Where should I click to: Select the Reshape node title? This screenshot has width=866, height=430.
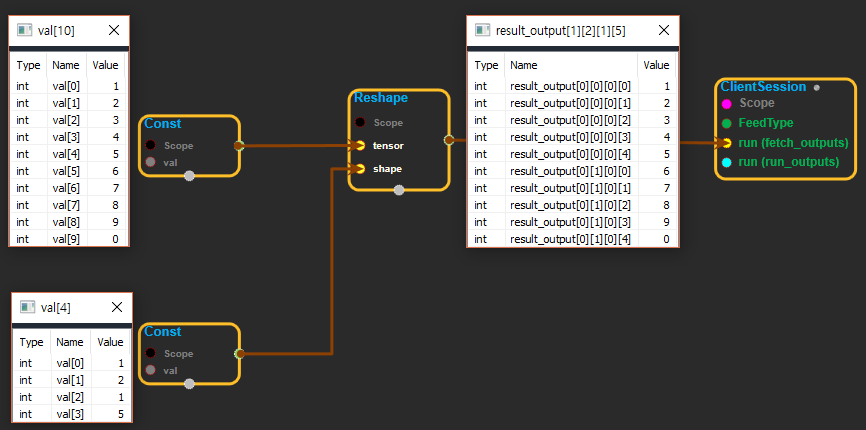(x=380, y=99)
